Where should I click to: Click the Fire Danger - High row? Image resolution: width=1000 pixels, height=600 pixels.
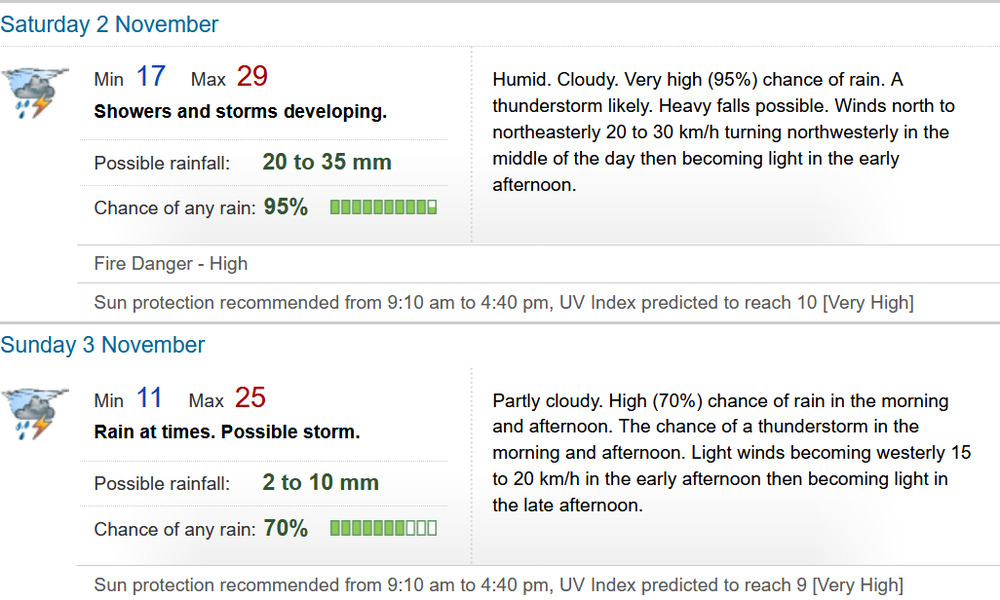[x=538, y=264]
